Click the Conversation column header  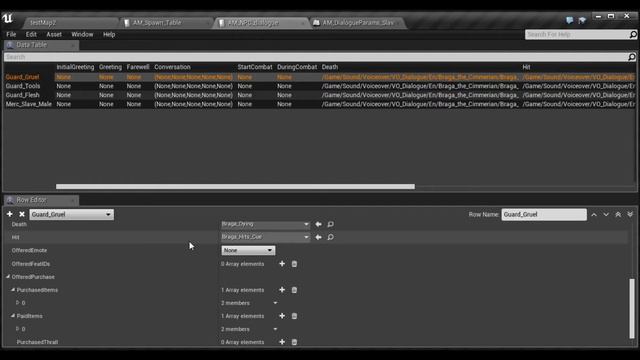tap(172, 67)
